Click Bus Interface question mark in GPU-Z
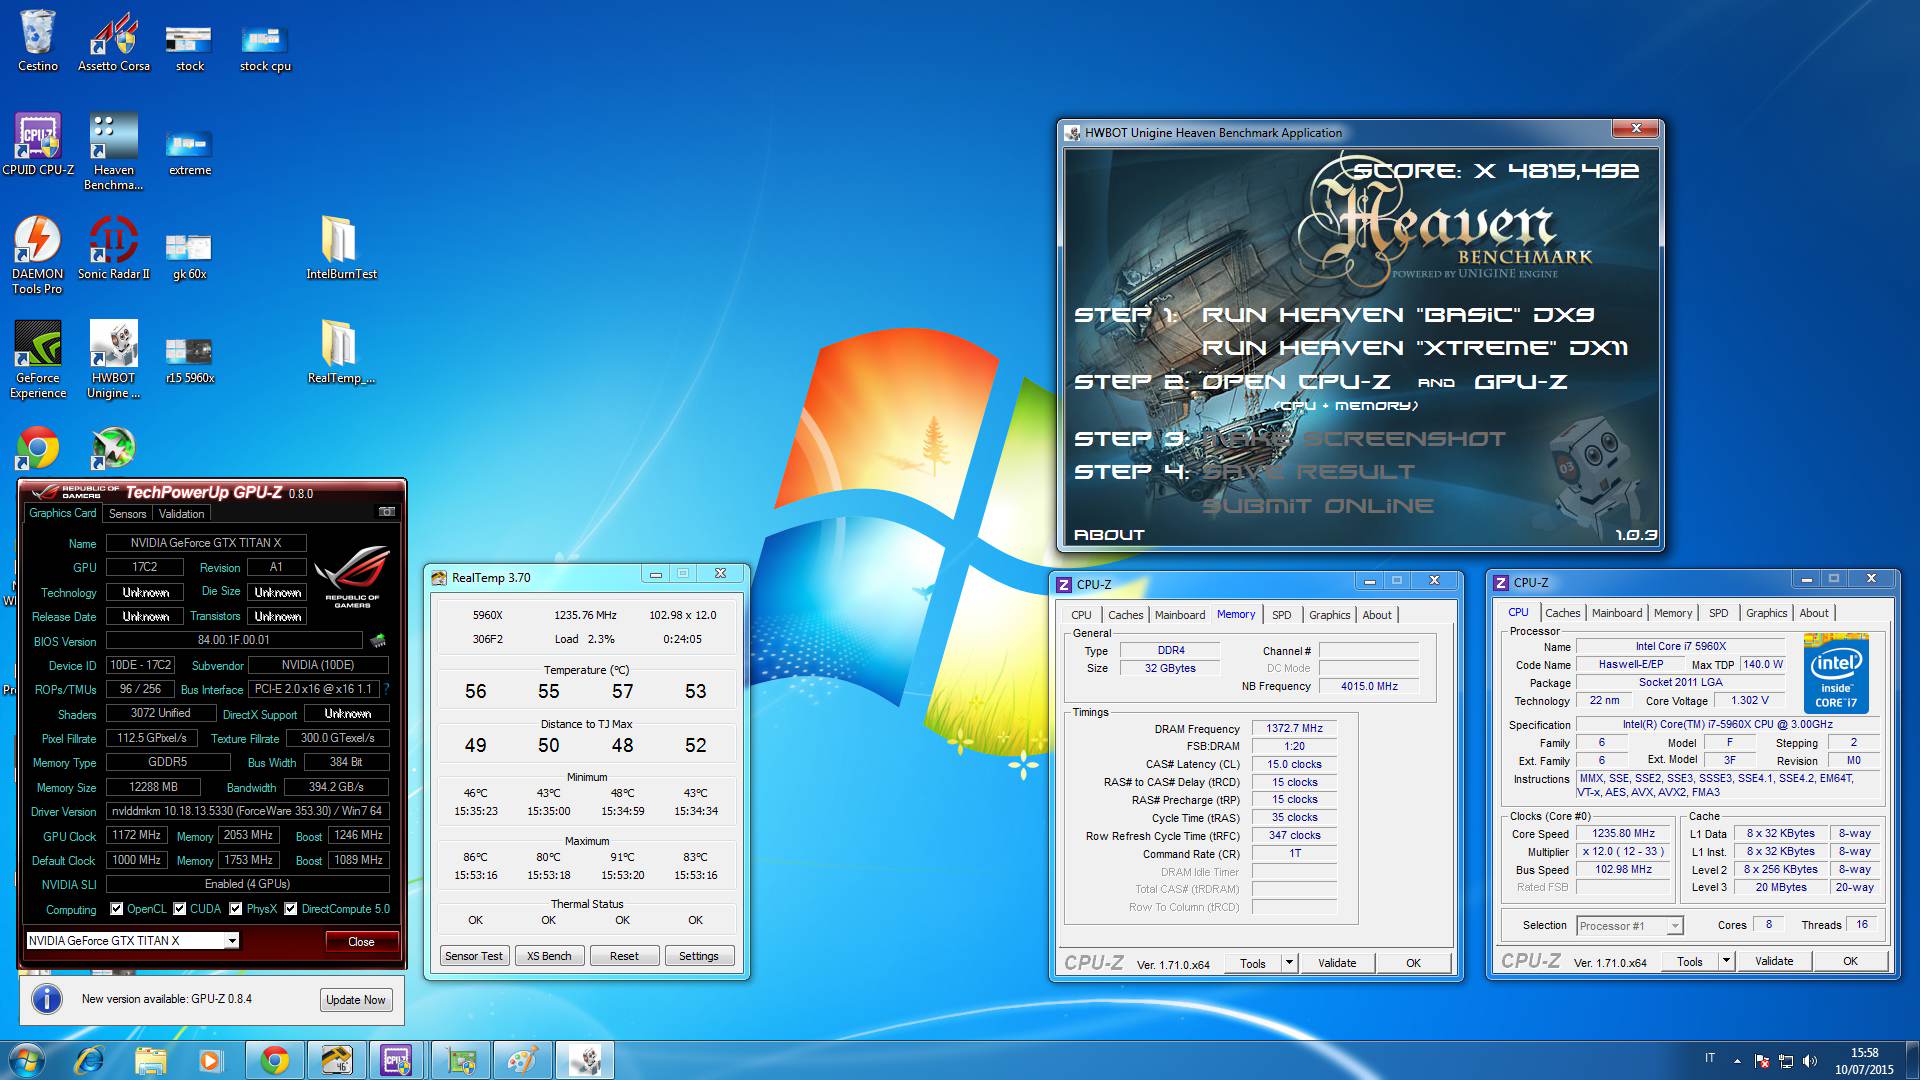Image resolution: width=1920 pixels, height=1080 pixels. tap(386, 689)
